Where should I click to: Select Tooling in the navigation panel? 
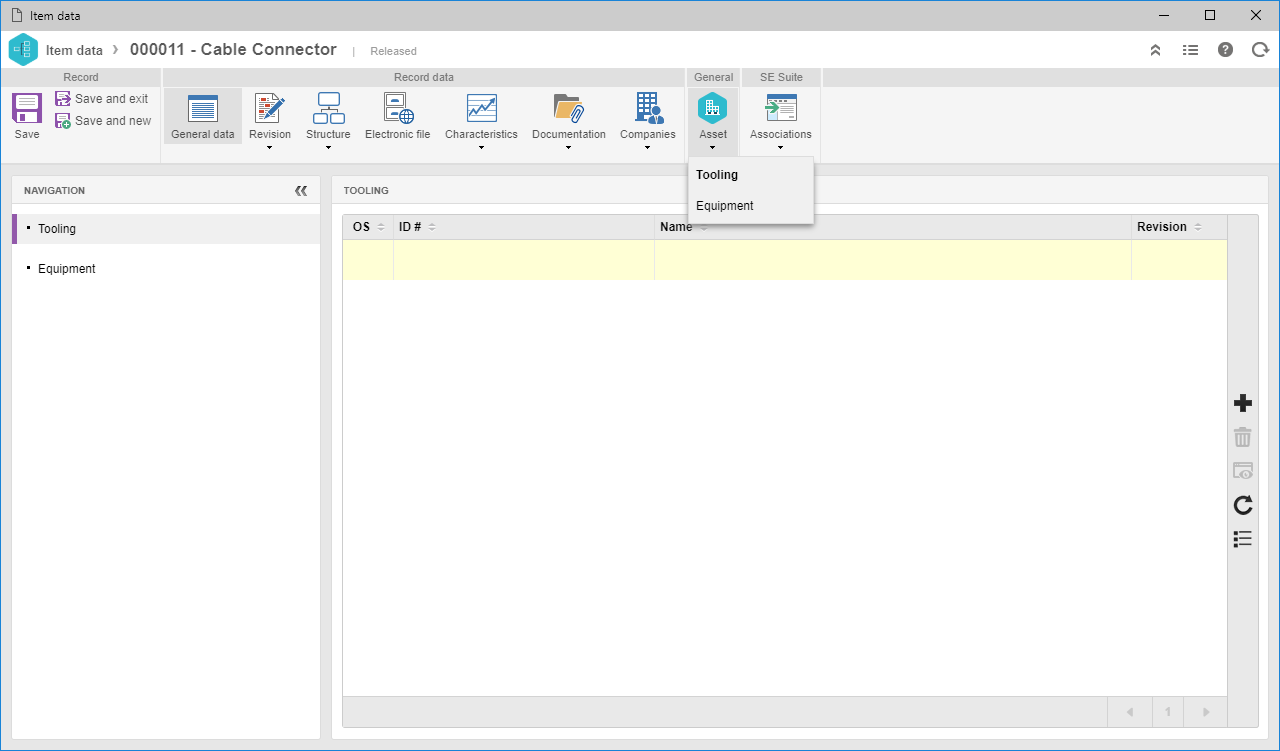(x=166, y=229)
